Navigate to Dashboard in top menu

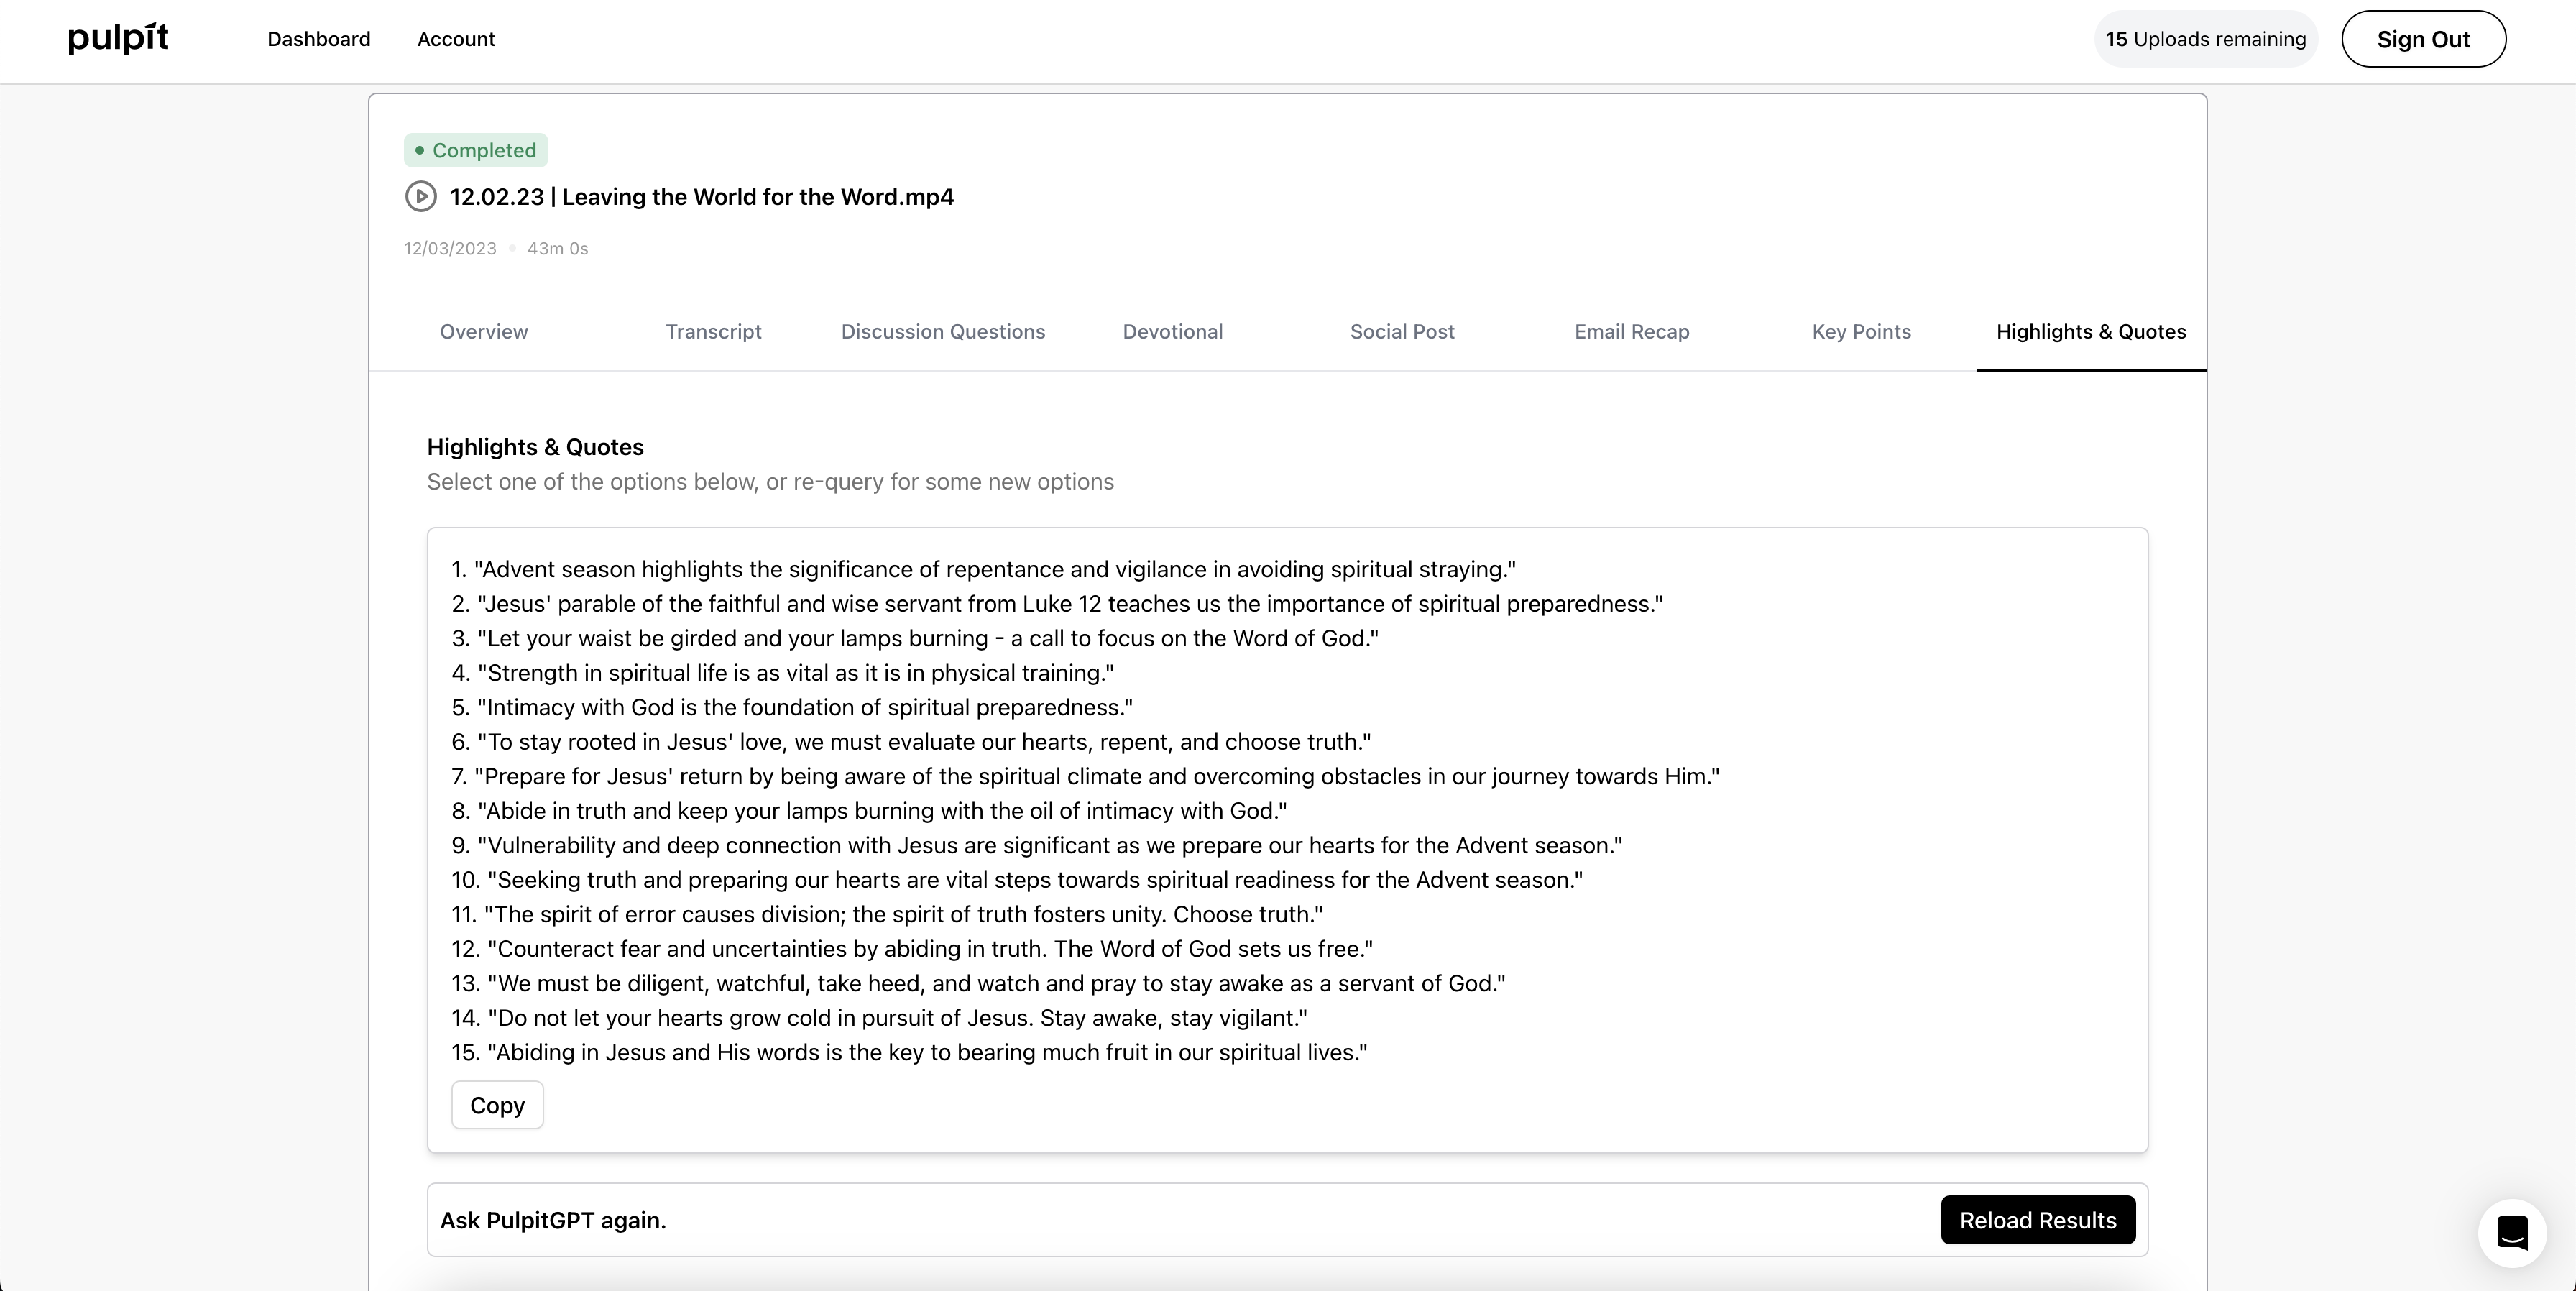(x=318, y=39)
